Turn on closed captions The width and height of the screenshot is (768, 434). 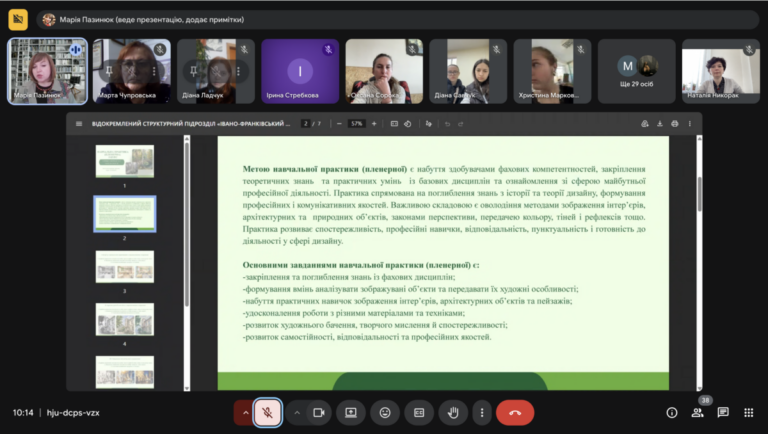click(419, 413)
